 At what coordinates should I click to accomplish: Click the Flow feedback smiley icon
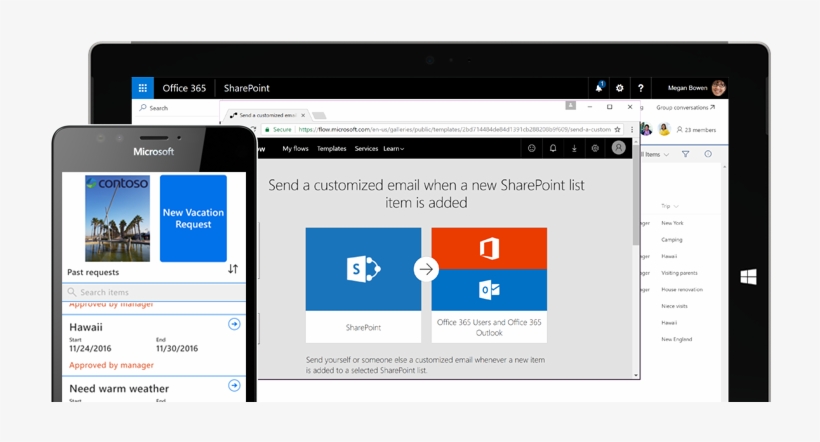click(x=532, y=148)
